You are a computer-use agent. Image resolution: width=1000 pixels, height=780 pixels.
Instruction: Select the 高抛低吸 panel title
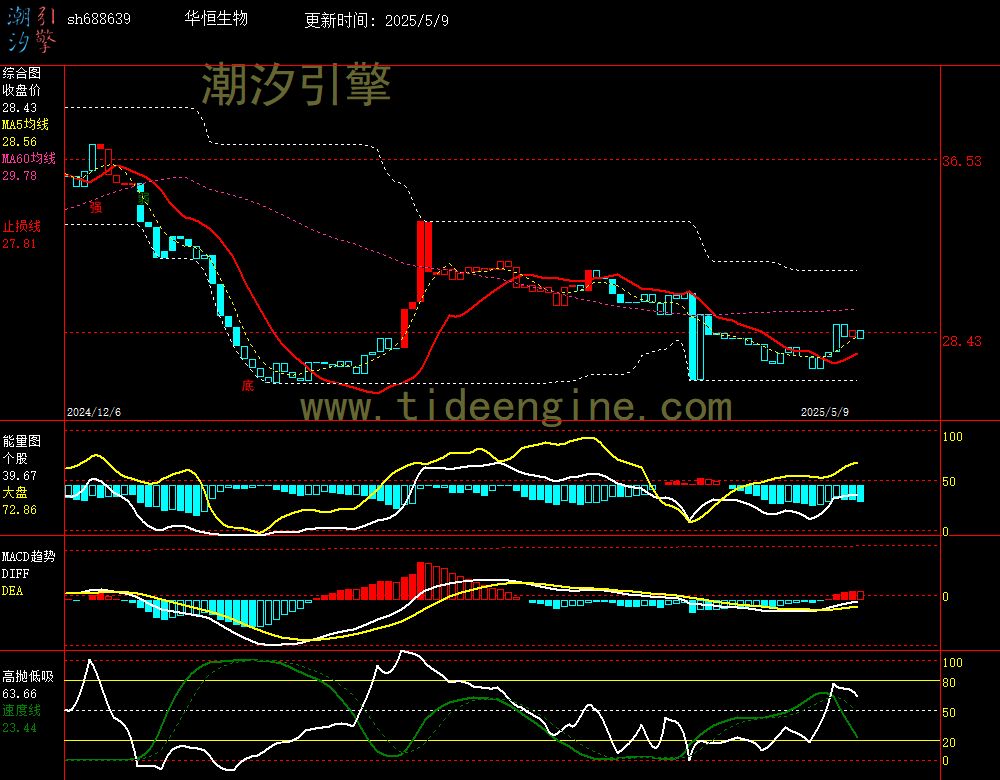pos(27,677)
